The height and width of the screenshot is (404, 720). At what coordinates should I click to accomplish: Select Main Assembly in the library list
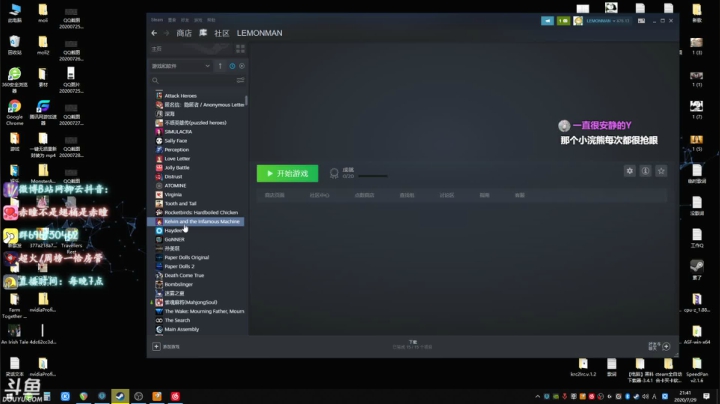181,329
